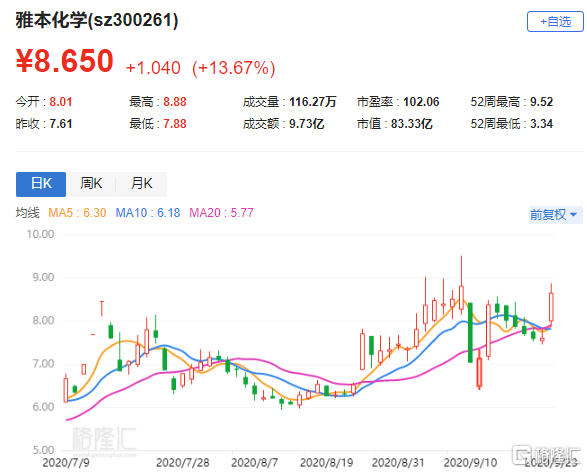Click the 7.00 y-axis price label
Image resolution: width=587 pixels, height=472 pixels.
(x=43, y=364)
